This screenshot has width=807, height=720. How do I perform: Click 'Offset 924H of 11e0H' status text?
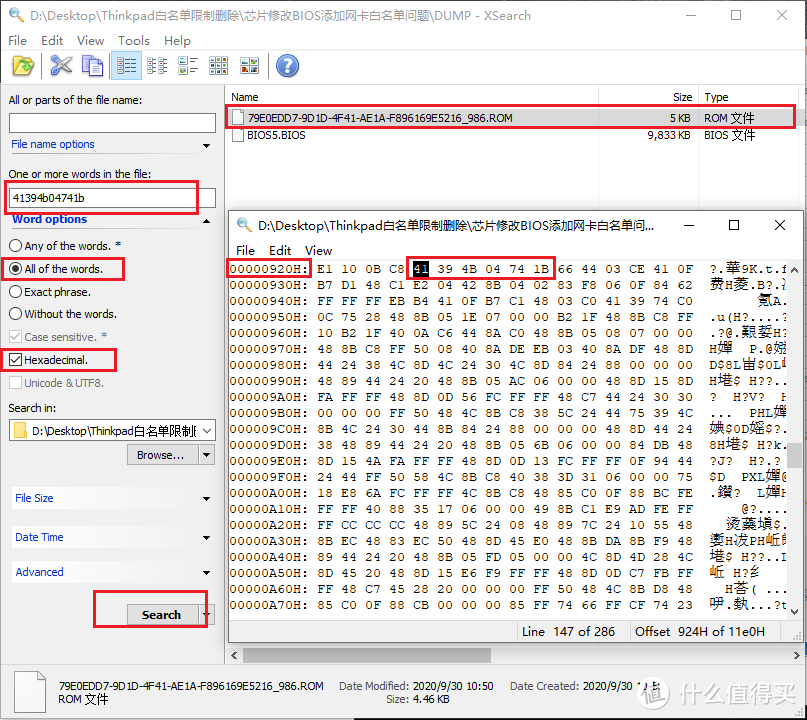click(700, 631)
